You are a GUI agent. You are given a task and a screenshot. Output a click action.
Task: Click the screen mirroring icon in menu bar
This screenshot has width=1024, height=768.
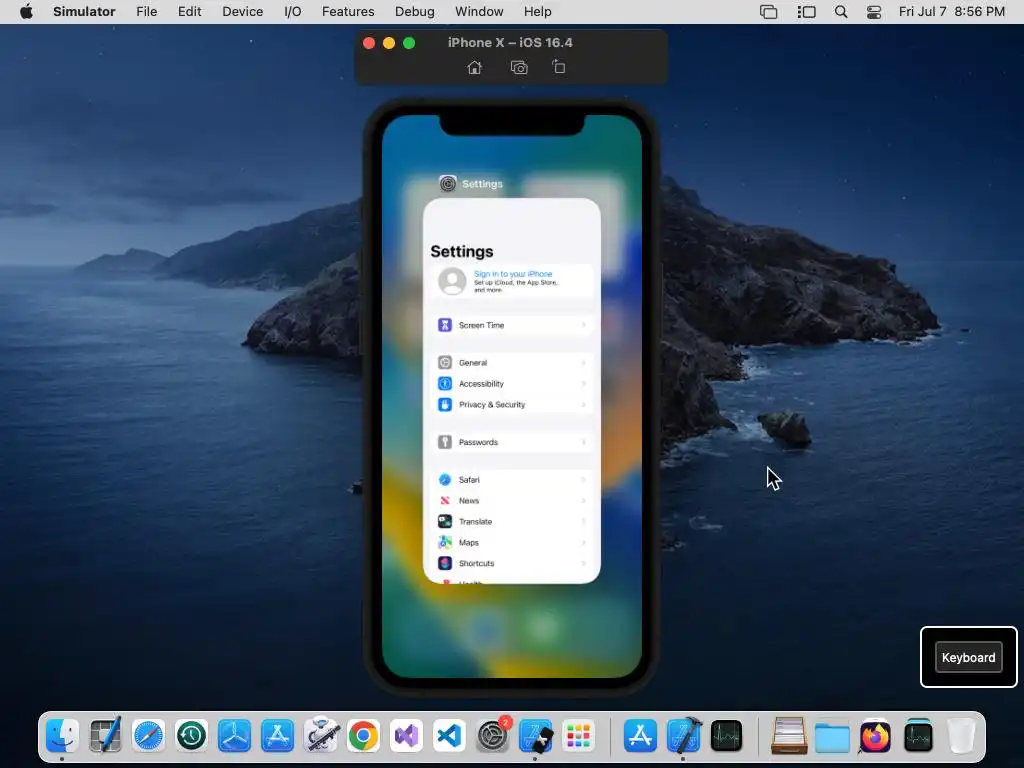click(769, 12)
